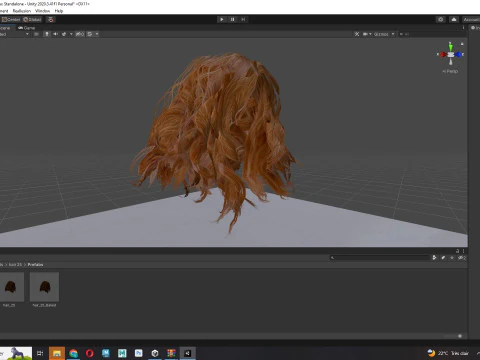Open Task View in the taskbar
The height and width of the screenshot is (360, 480).
[x=40, y=353]
